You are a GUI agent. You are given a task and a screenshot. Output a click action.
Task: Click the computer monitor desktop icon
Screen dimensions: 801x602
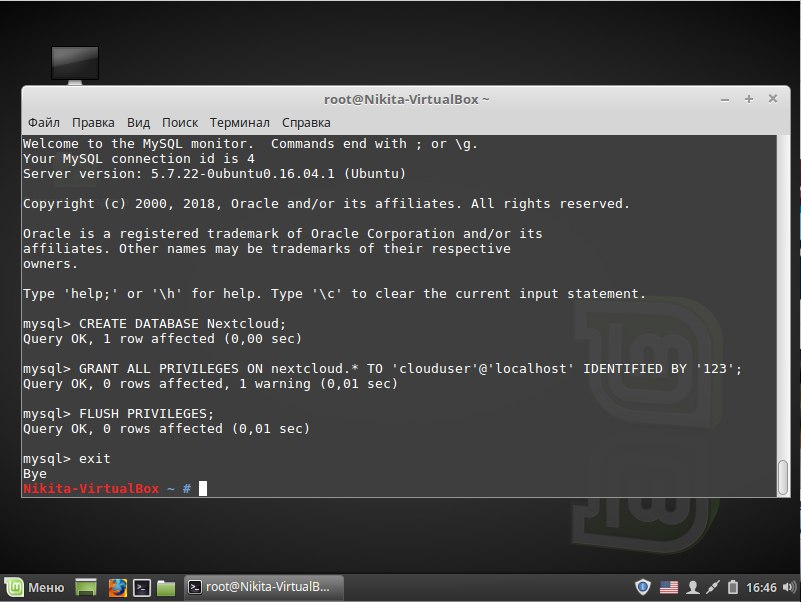point(75,65)
